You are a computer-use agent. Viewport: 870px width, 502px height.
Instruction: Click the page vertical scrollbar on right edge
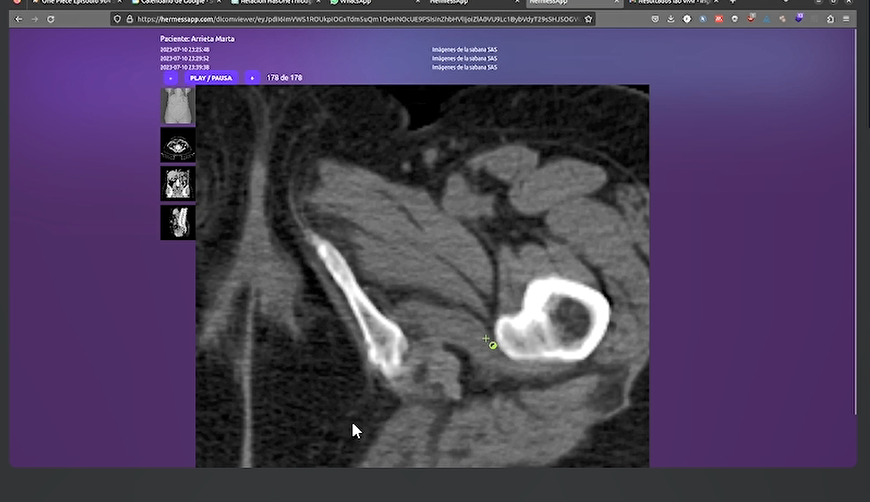coord(855,222)
